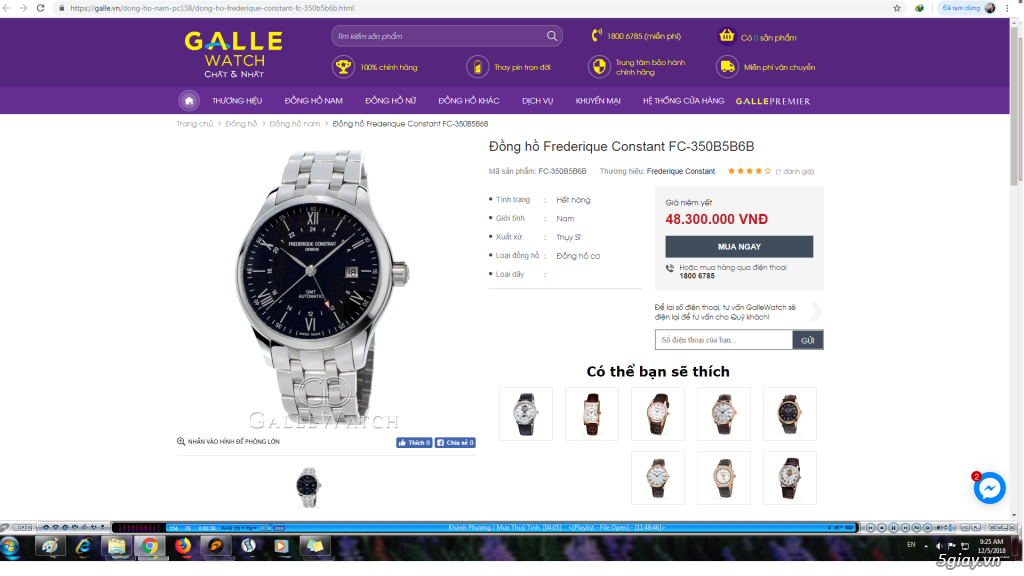Select the watch thumbnail below main image
Image resolution: width=1024 pixels, height=576 pixels.
pos(308,487)
